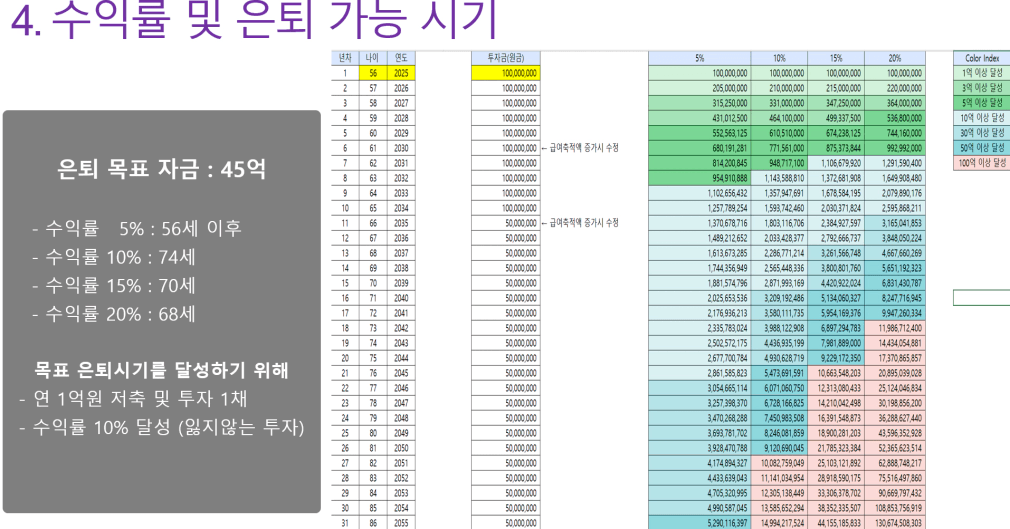Screen dimensions: 1010x529
Task: Select the cell value 10,082,759,049
Action: 779,463
